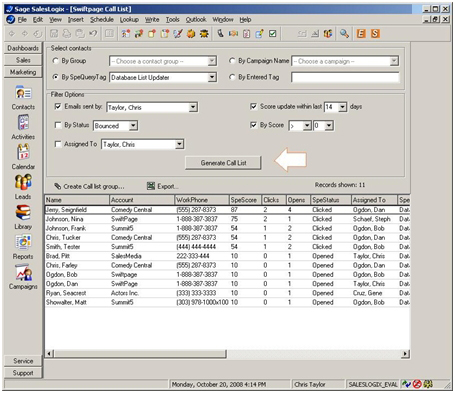
Task: Open the Marketing navigation button
Action: point(23,72)
